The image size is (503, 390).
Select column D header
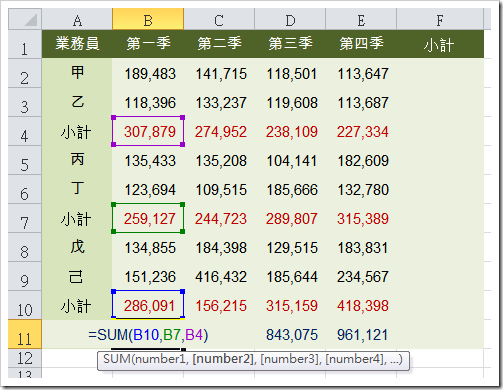point(290,19)
